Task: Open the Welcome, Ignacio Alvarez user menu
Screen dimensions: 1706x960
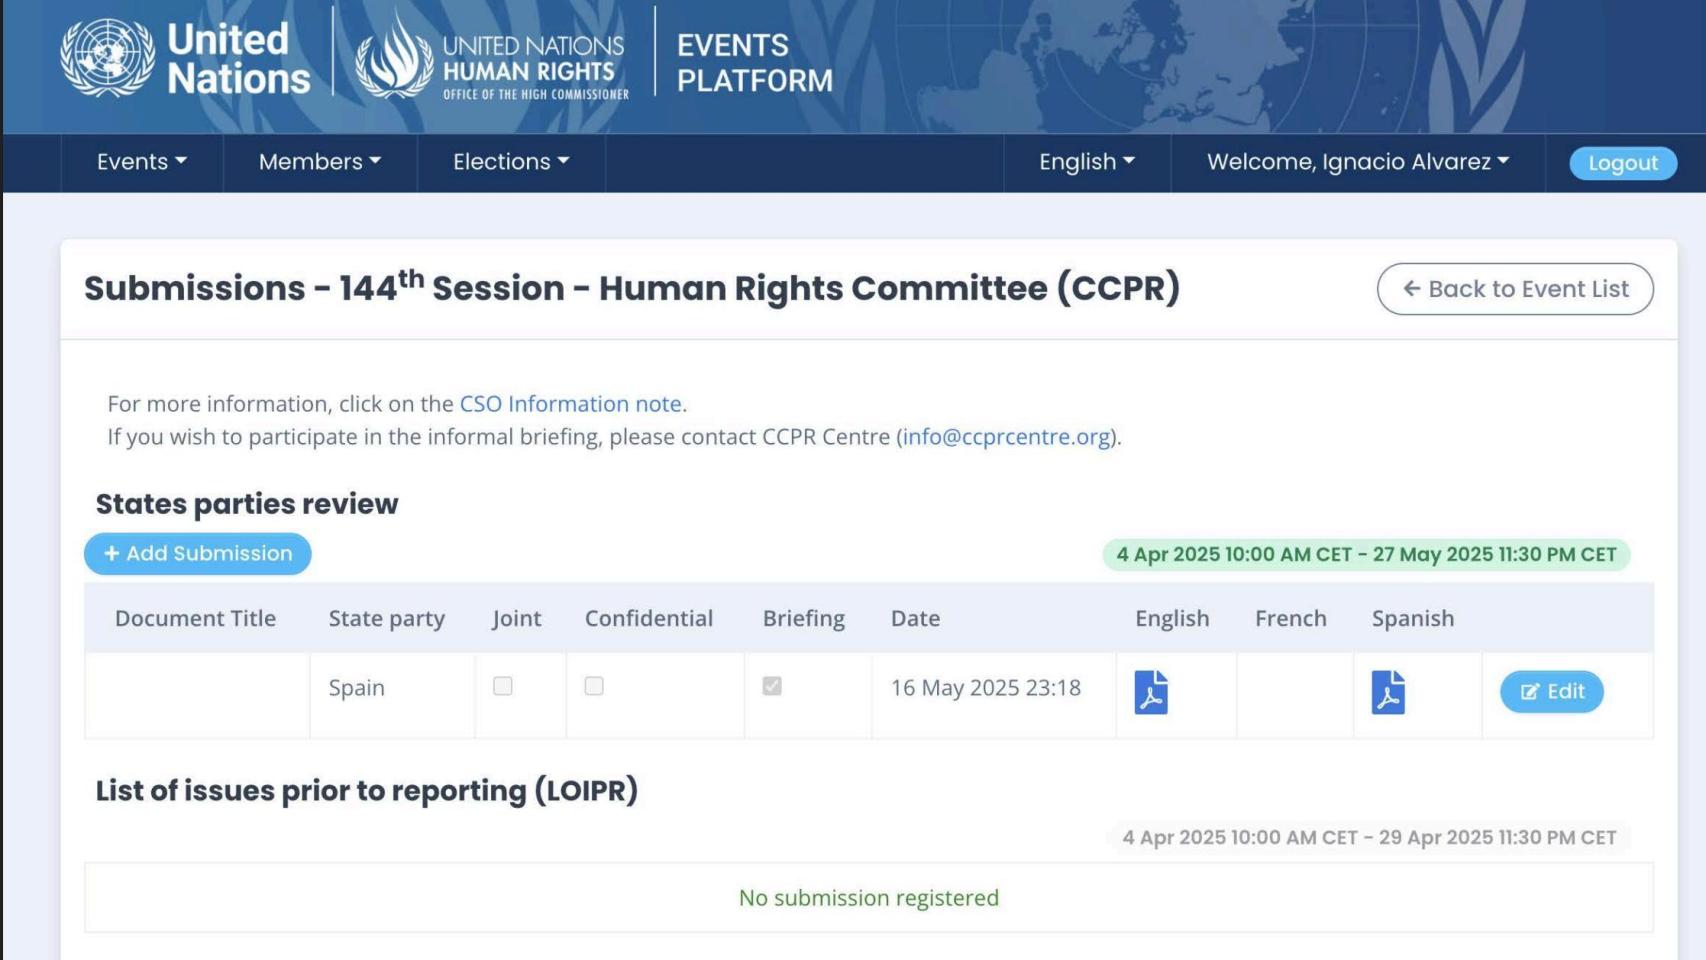Action: point(1358,162)
